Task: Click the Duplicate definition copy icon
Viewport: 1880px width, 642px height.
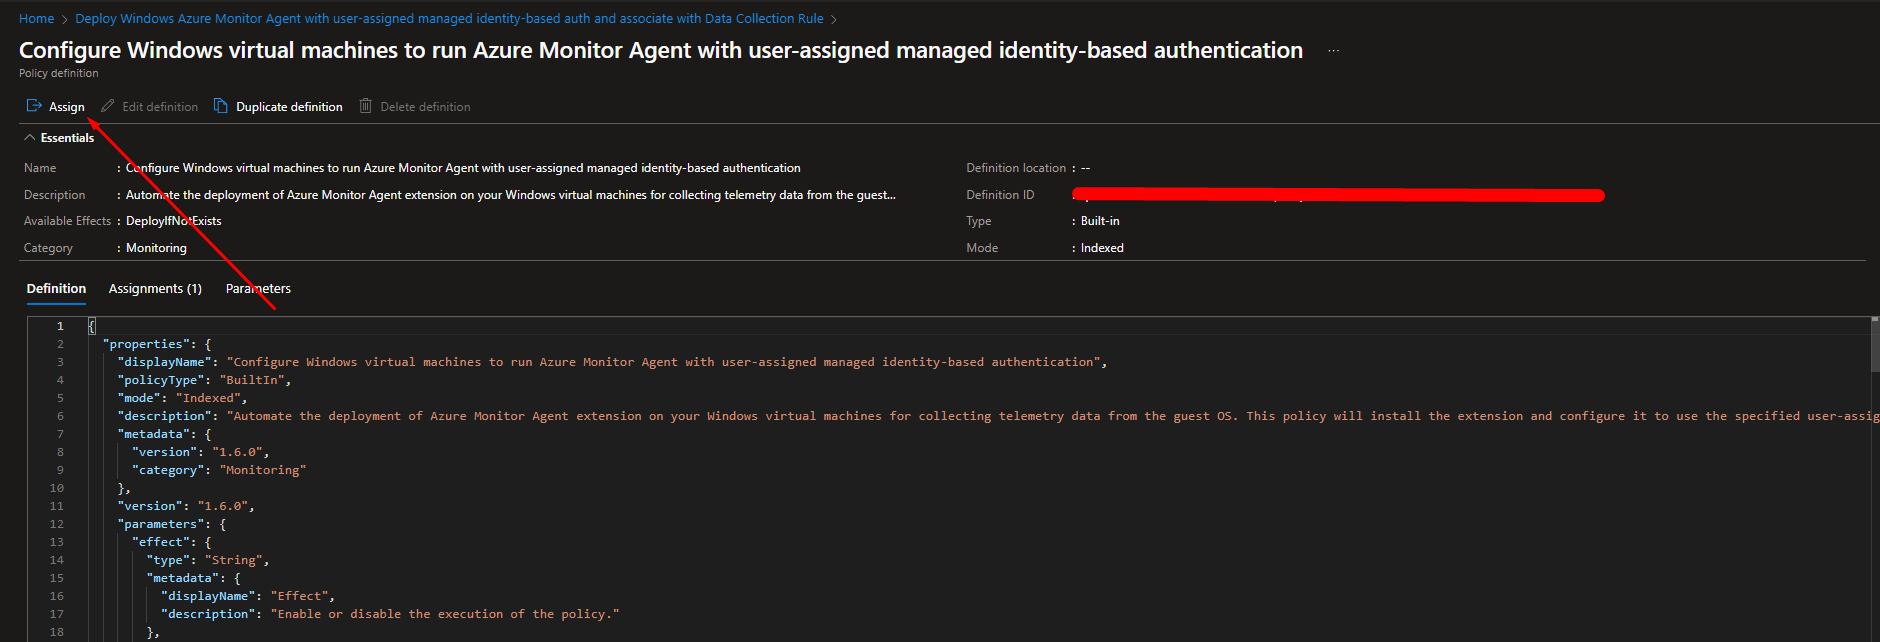Action: [221, 106]
